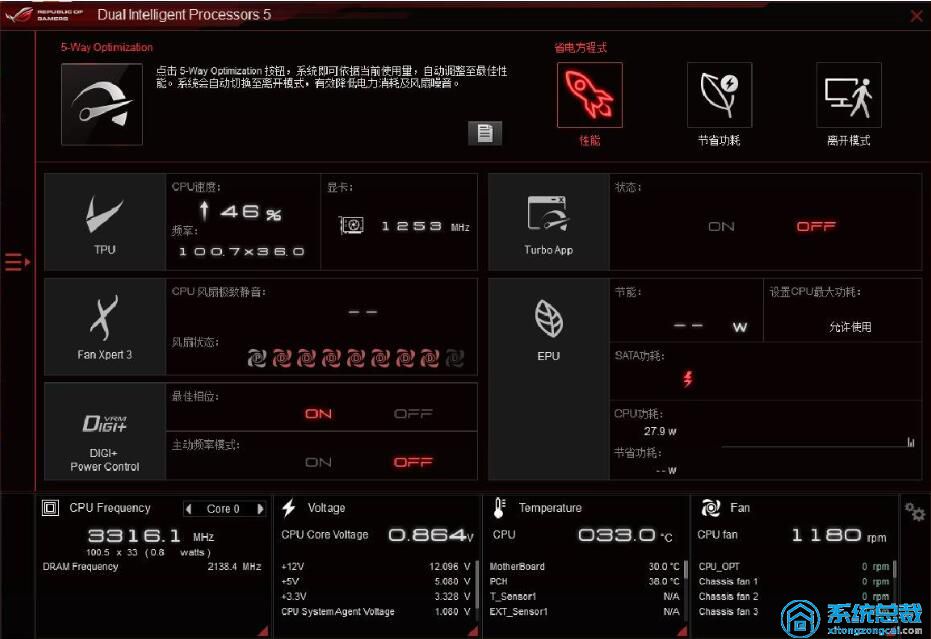
Task: Click the MotherBoard temperature row
Action: [x=584, y=567]
